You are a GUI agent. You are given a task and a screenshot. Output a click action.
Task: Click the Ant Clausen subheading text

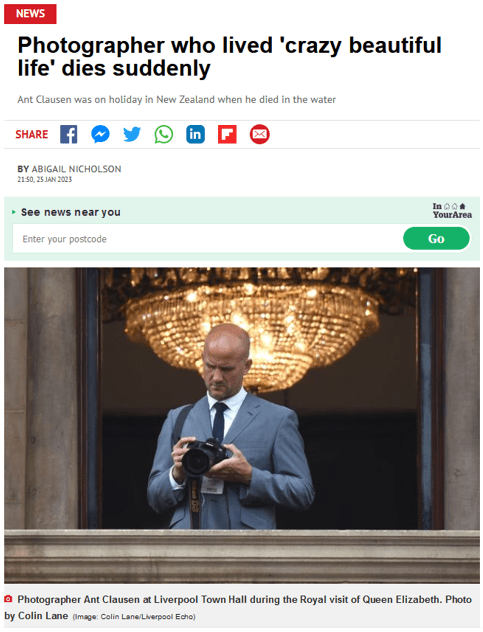click(177, 100)
